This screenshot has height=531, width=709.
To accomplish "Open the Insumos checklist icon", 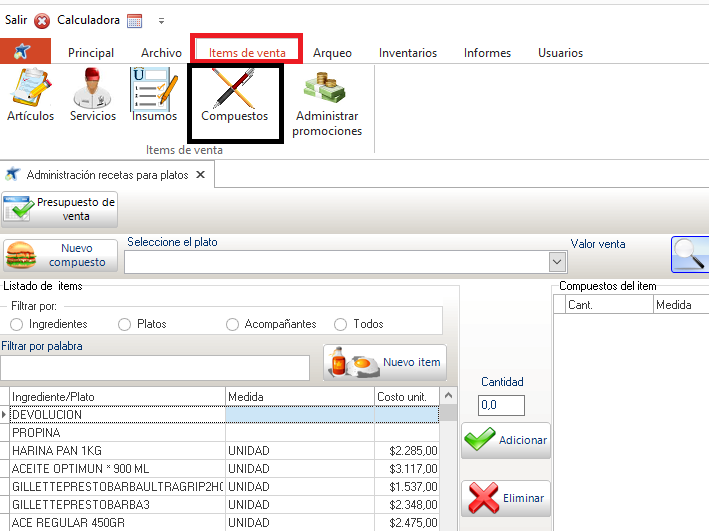I will click(x=154, y=88).
